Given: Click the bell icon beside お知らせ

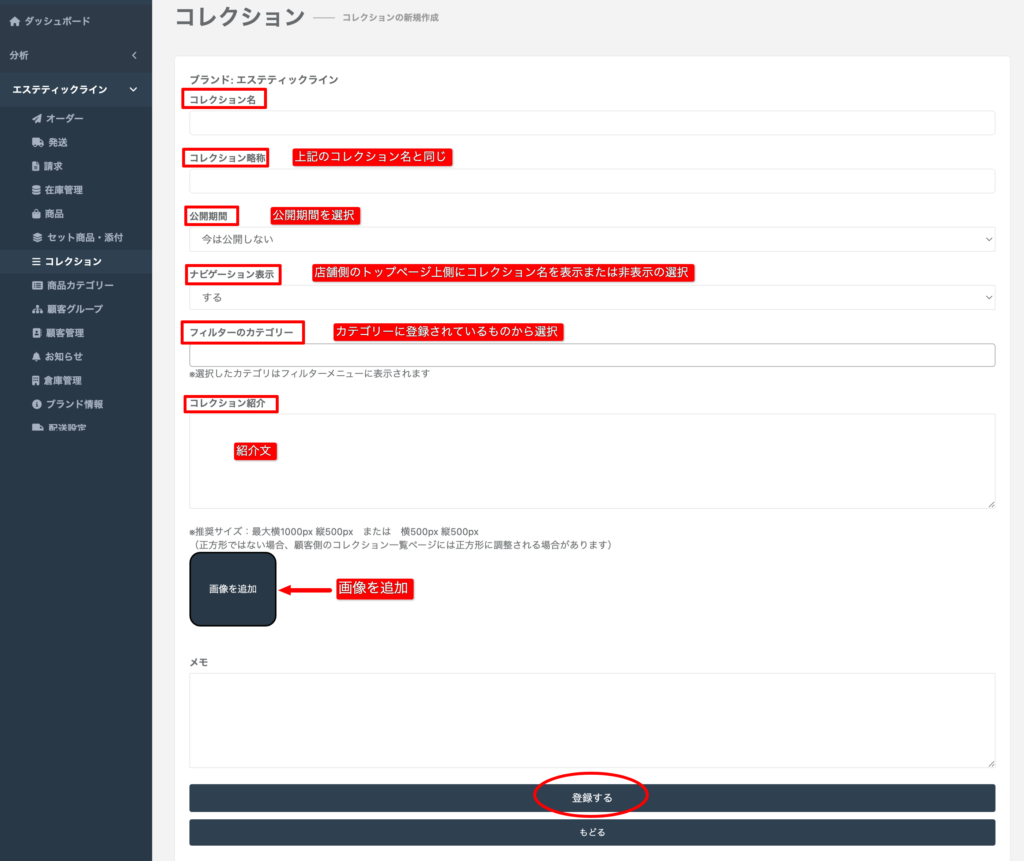Looking at the screenshot, I should pyautogui.click(x=37, y=357).
